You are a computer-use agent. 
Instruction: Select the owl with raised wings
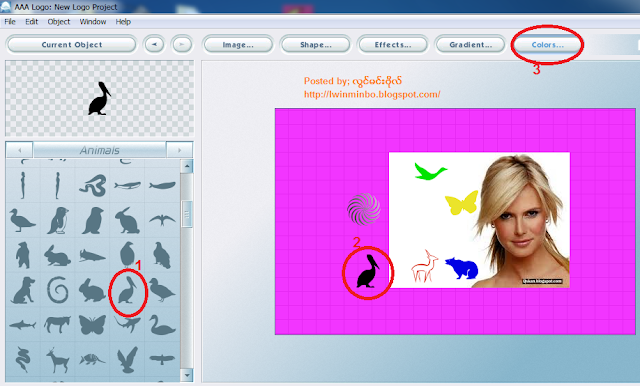[x=127, y=359]
